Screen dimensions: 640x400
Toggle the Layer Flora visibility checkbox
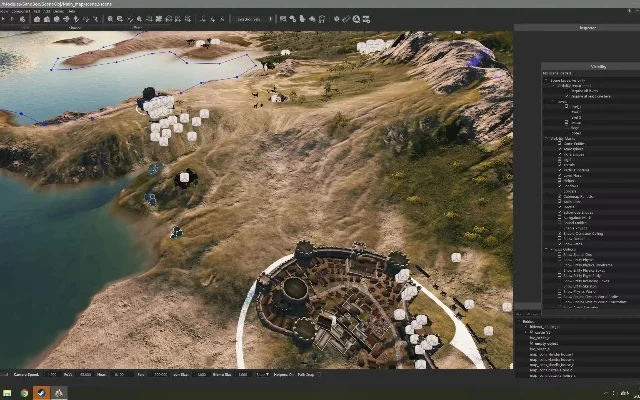tap(560, 175)
